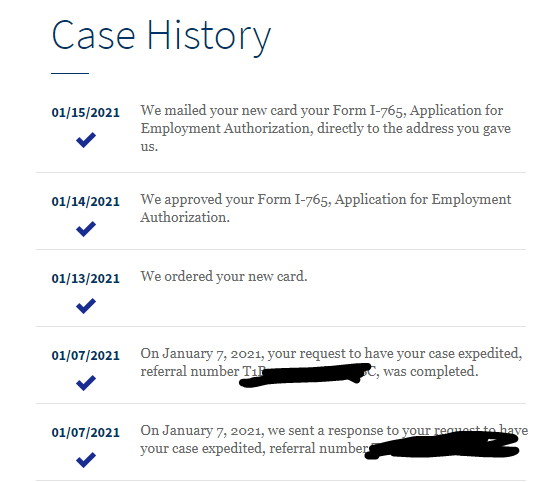The width and height of the screenshot is (560, 482).
Task: Click the Case History heading
Action: coord(161,36)
